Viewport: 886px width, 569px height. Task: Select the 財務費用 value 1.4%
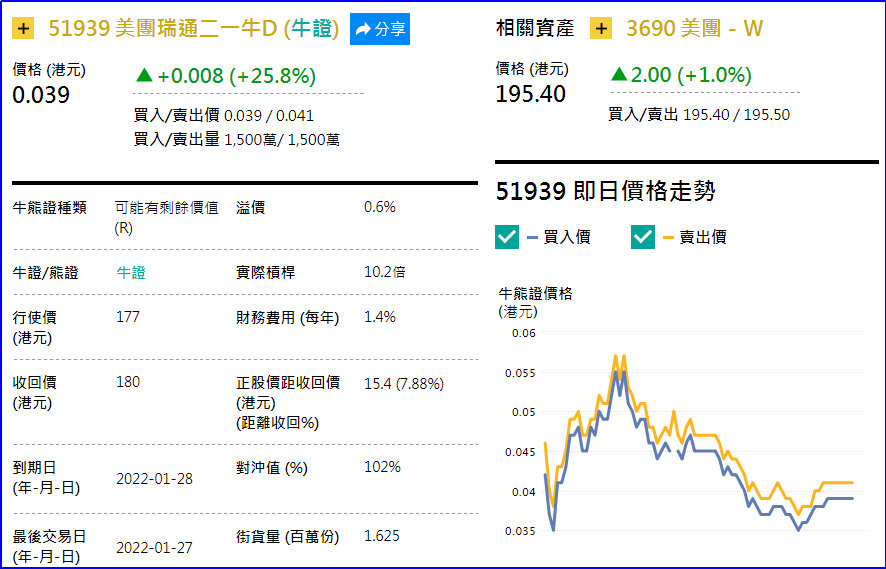[380, 317]
